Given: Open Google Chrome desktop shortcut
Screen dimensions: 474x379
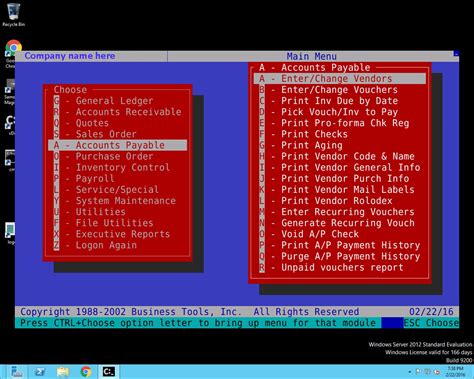Looking at the screenshot, I should click(13, 47).
